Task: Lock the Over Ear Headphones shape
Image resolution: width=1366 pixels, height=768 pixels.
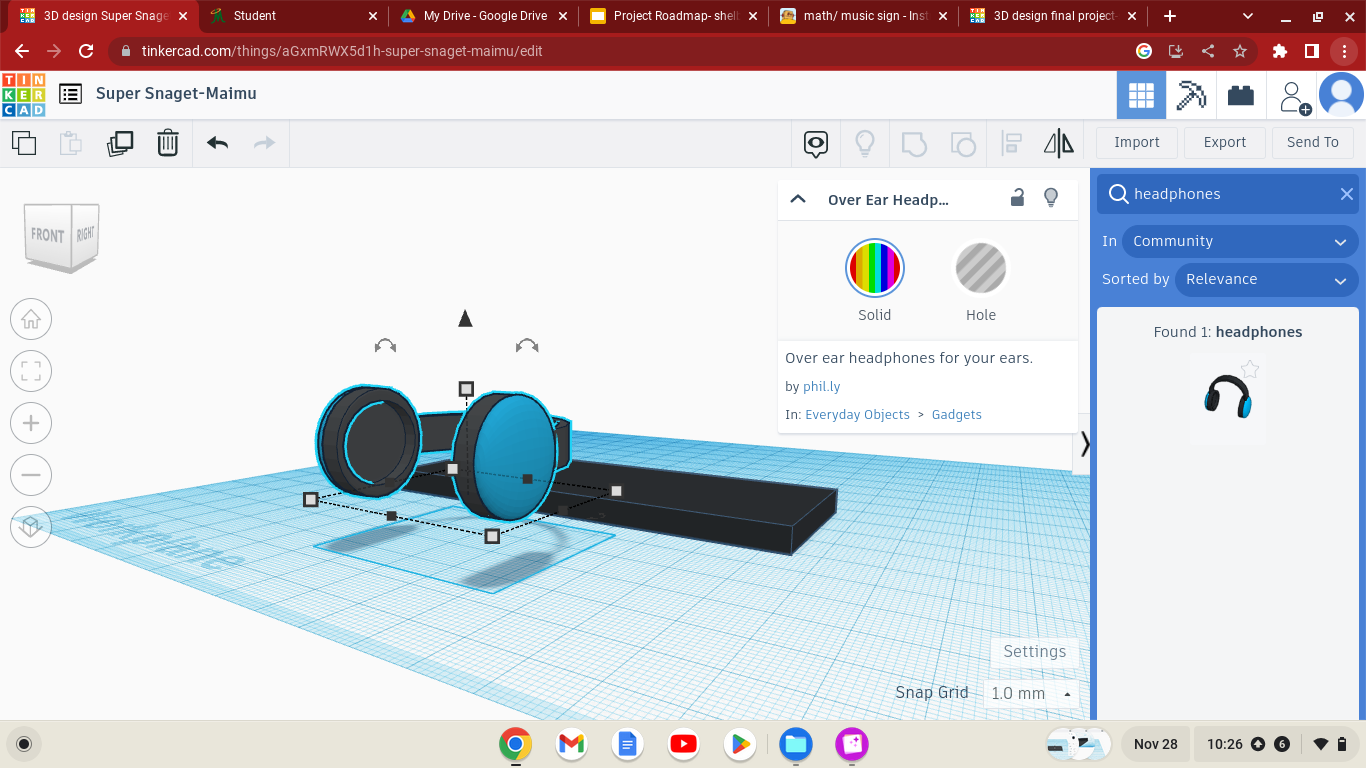Action: pyautogui.click(x=1017, y=198)
